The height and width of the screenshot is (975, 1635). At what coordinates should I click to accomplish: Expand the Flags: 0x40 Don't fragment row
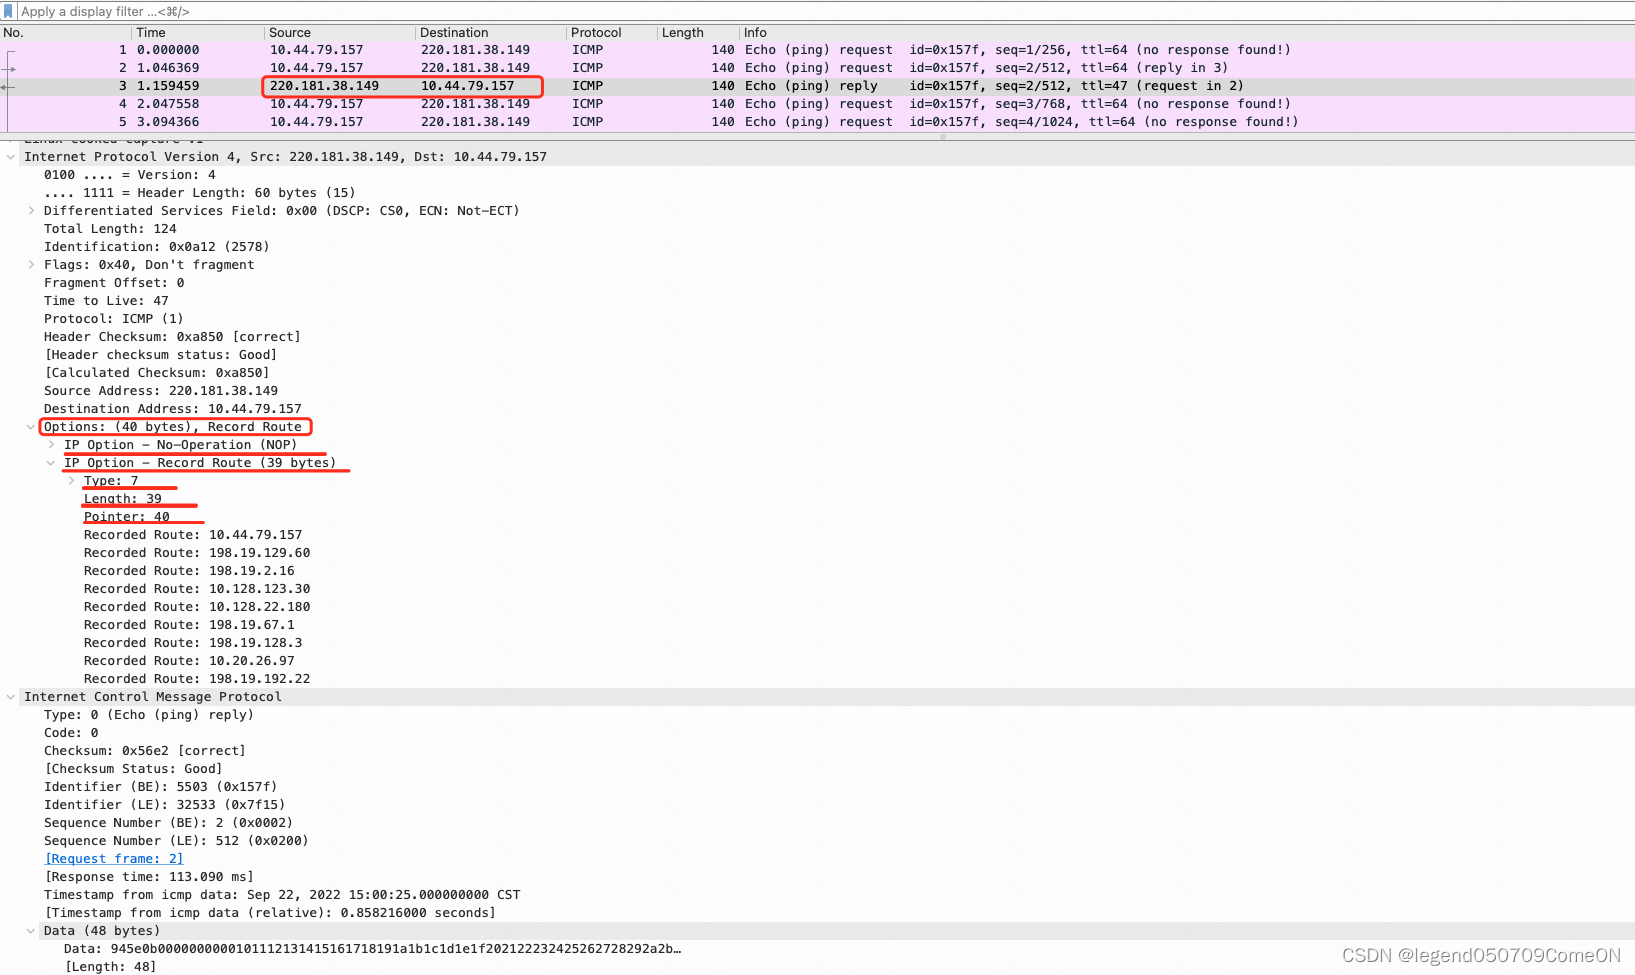click(31, 264)
